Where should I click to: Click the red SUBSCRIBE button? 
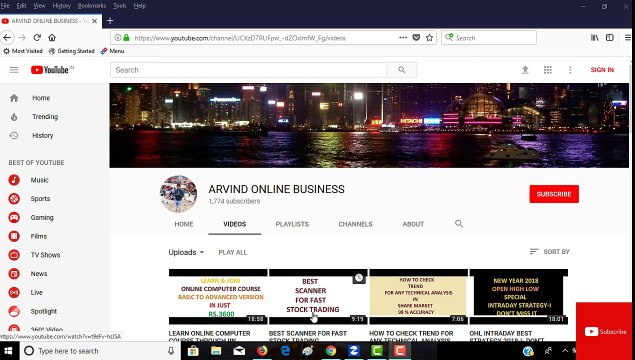[x=554, y=194]
